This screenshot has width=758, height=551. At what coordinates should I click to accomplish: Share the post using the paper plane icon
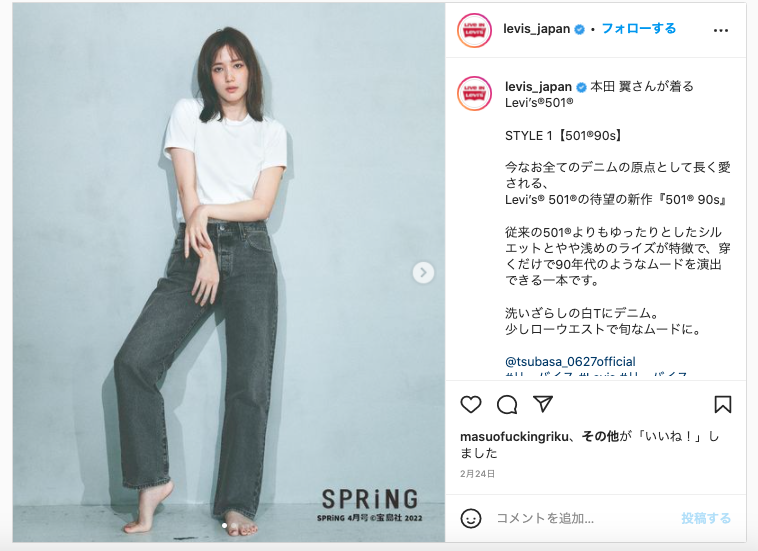click(543, 404)
